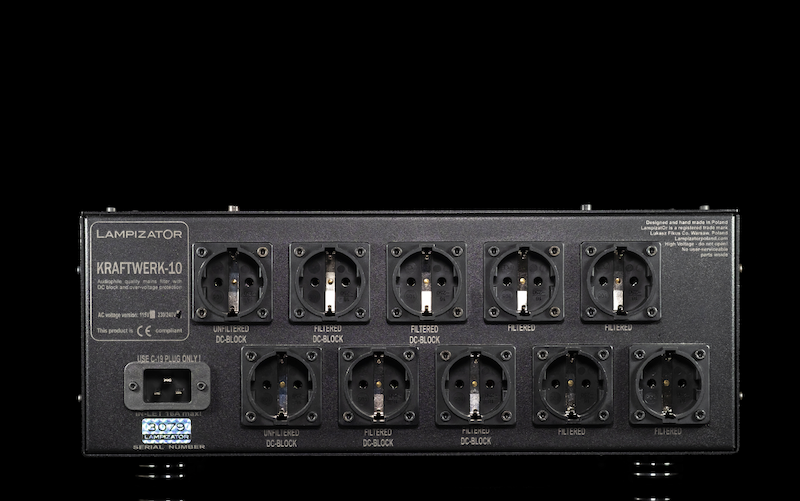
Task: Click the 'This product is' text
Action: click(115, 331)
